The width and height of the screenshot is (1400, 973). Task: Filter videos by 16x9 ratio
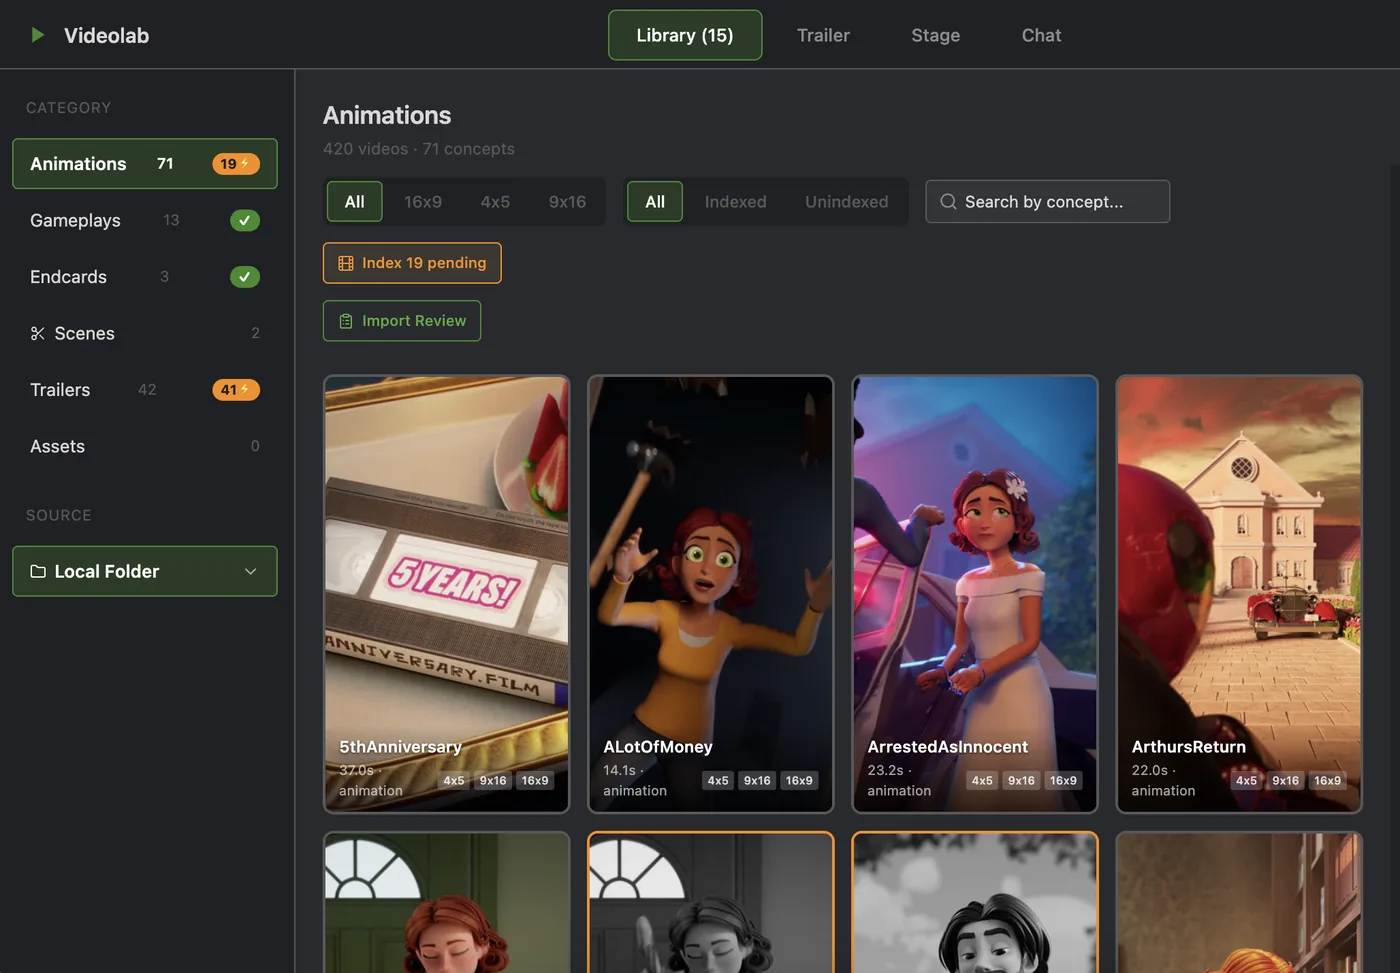point(423,201)
